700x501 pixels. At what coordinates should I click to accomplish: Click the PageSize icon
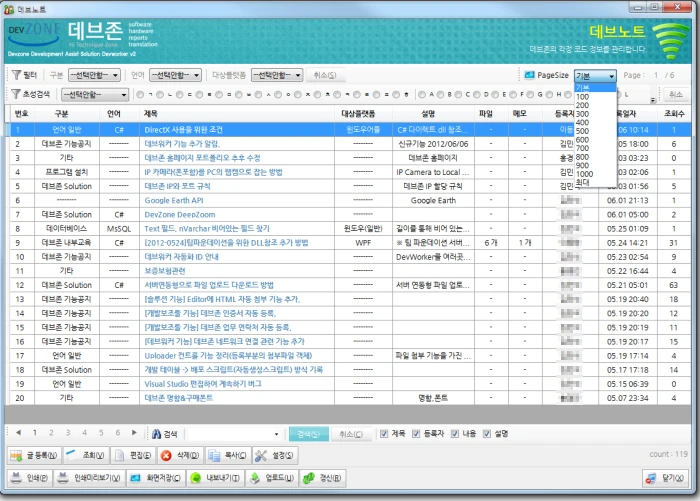point(529,75)
